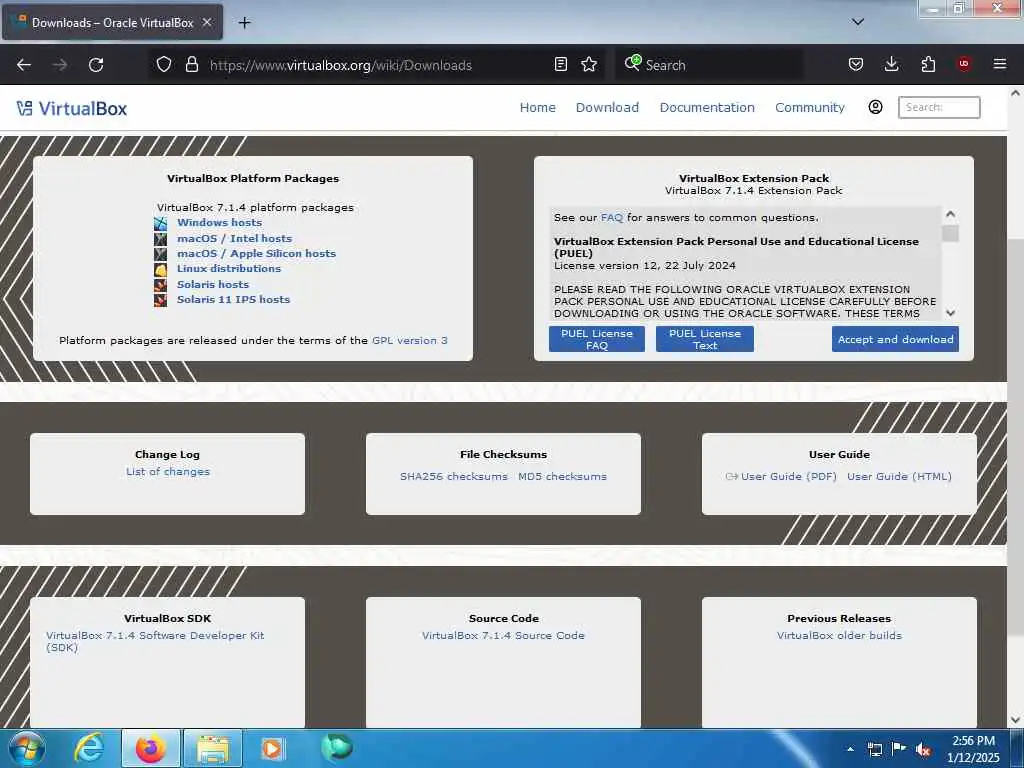Image resolution: width=1024 pixels, height=768 pixels.
Task: Open VirtualBox older builds link
Action: (x=839, y=635)
